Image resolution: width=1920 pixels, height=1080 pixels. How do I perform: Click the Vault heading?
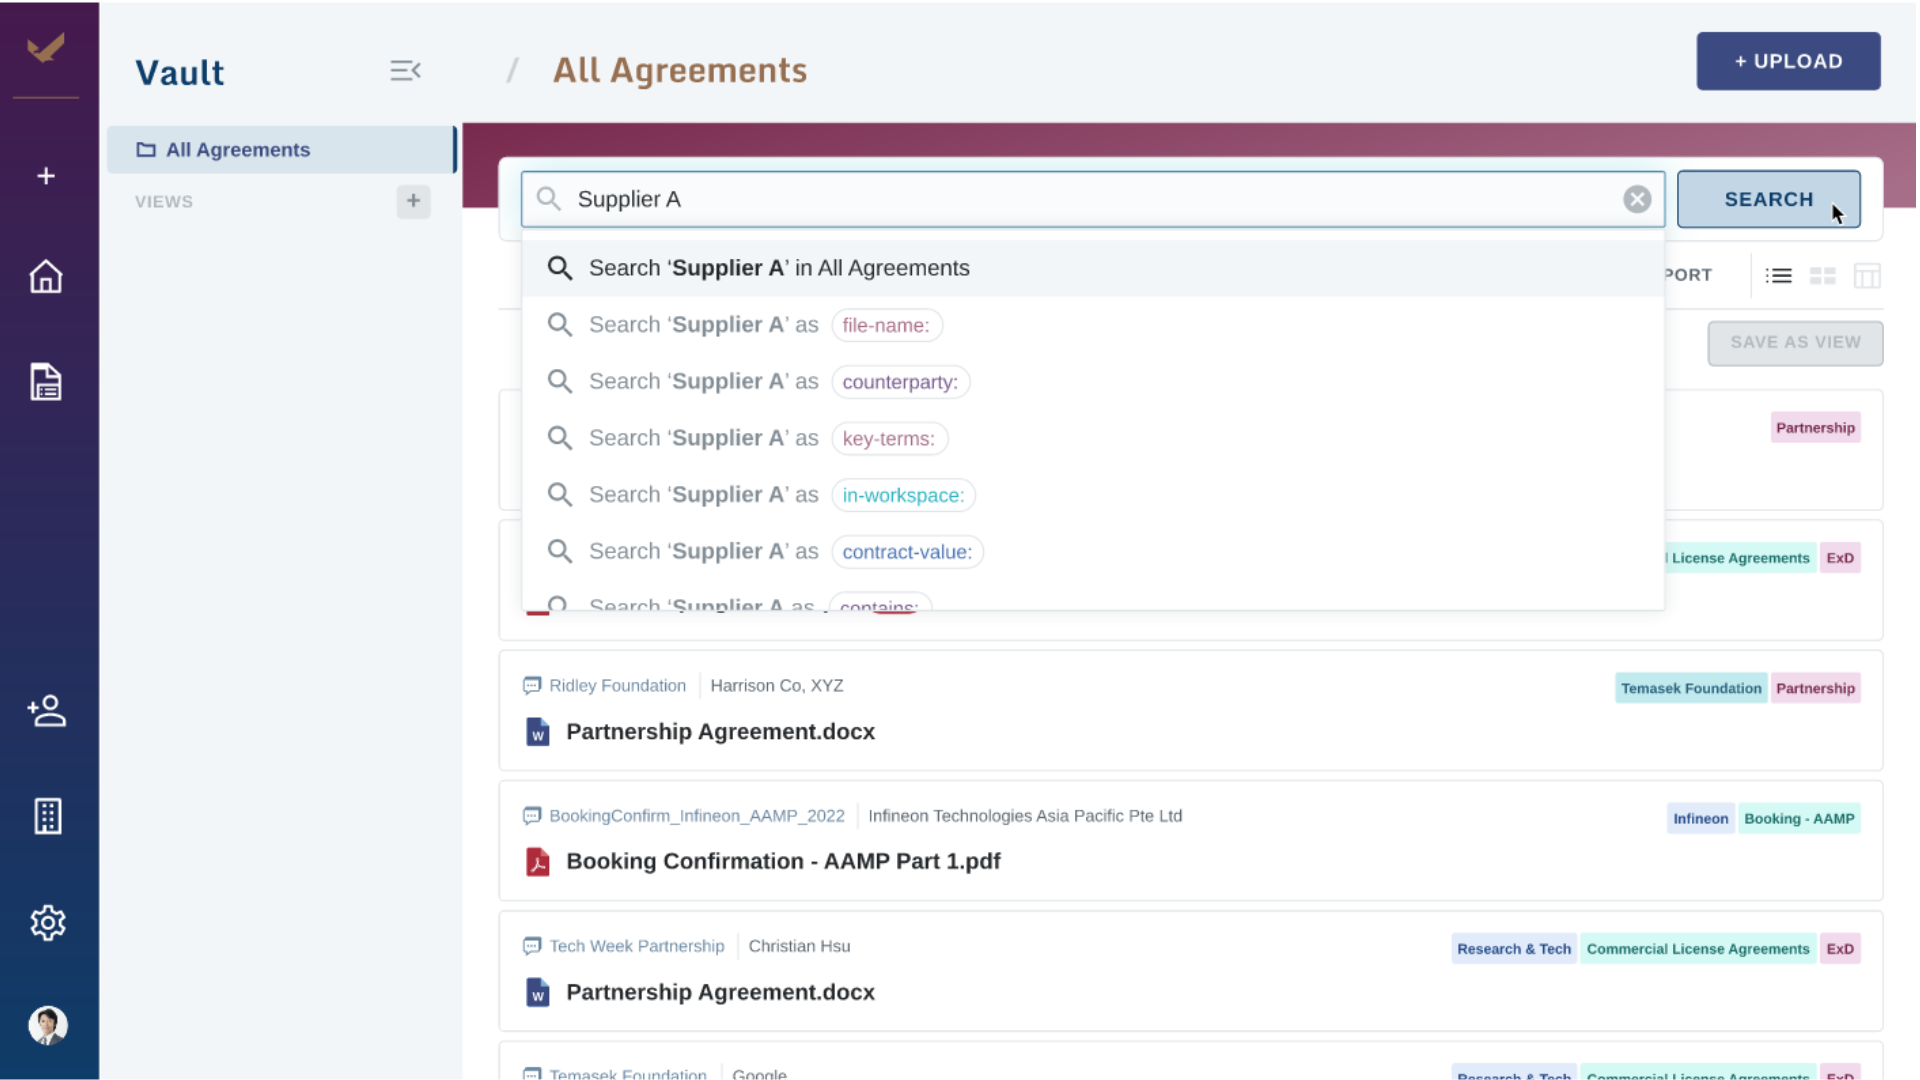coord(180,72)
